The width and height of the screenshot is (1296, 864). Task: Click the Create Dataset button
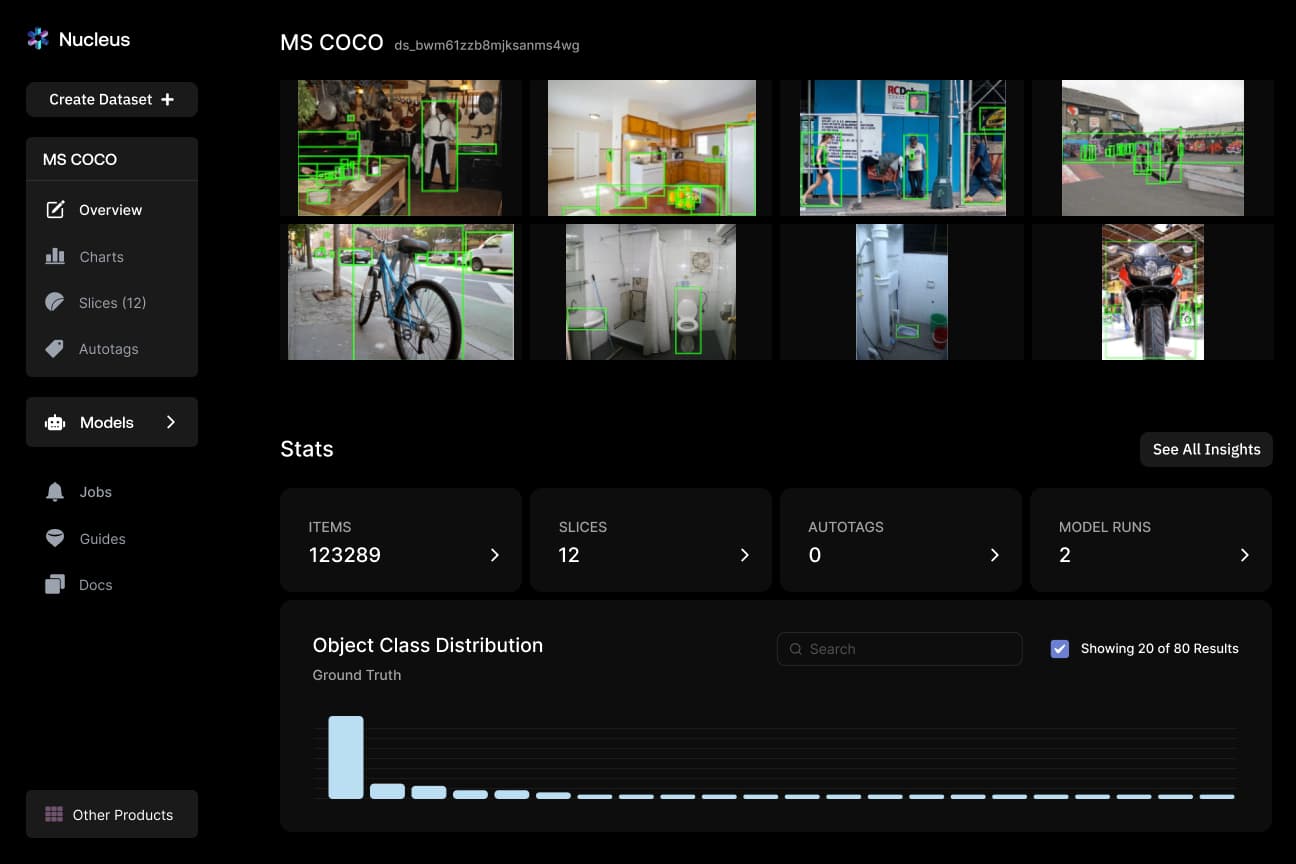112,99
